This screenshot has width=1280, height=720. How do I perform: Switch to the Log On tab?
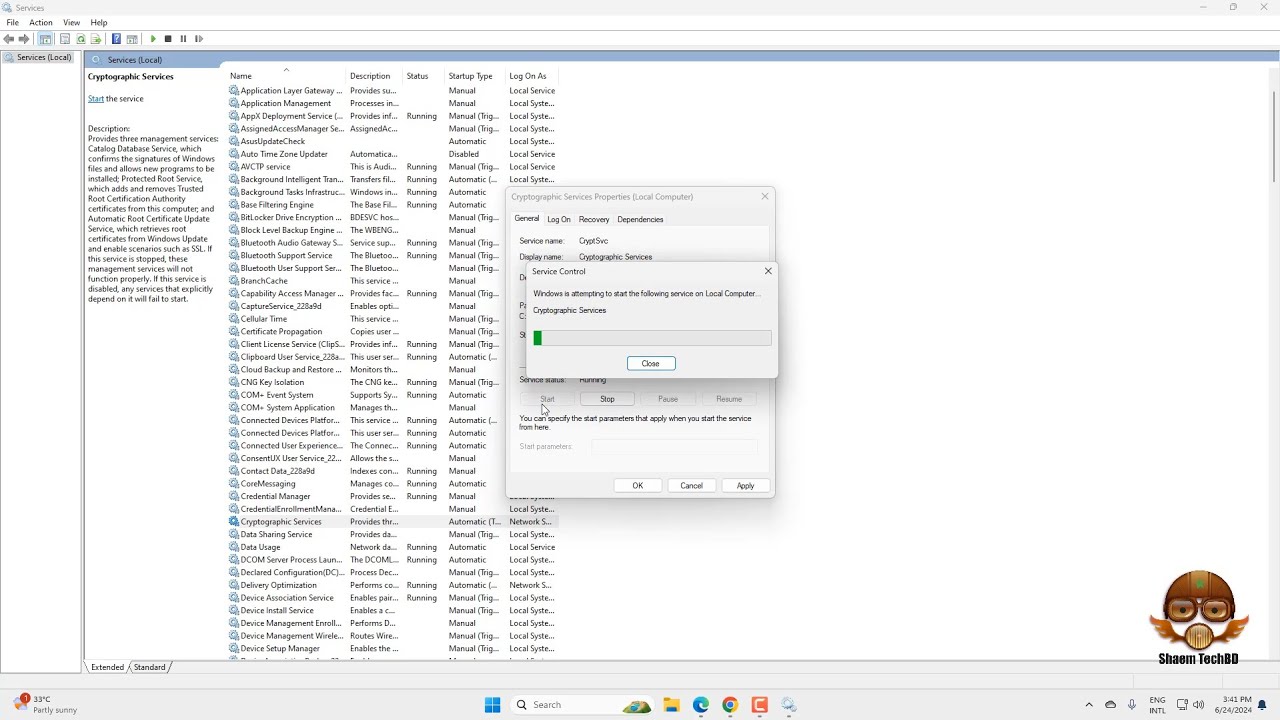point(559,219)
